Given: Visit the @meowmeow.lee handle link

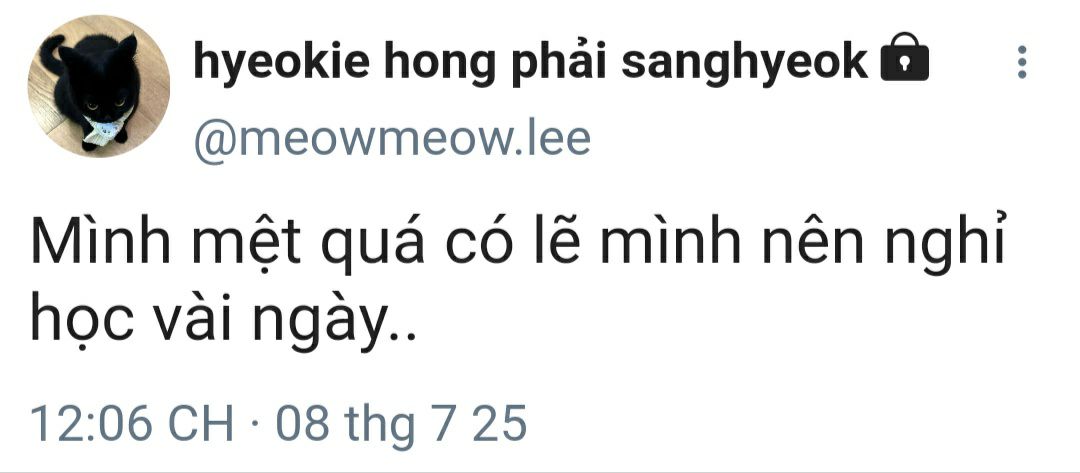Looking at the screenshot, I should pos(392,139).
